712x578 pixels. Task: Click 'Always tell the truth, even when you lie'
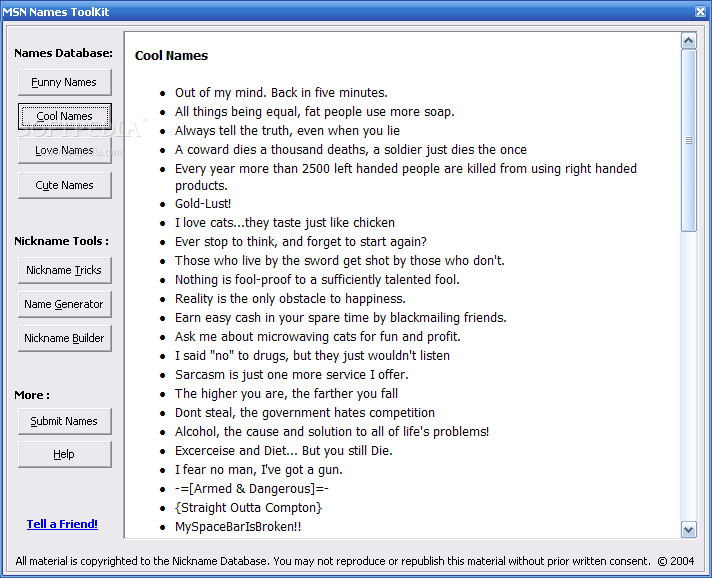pyautogui.click(x=287, y=131)
